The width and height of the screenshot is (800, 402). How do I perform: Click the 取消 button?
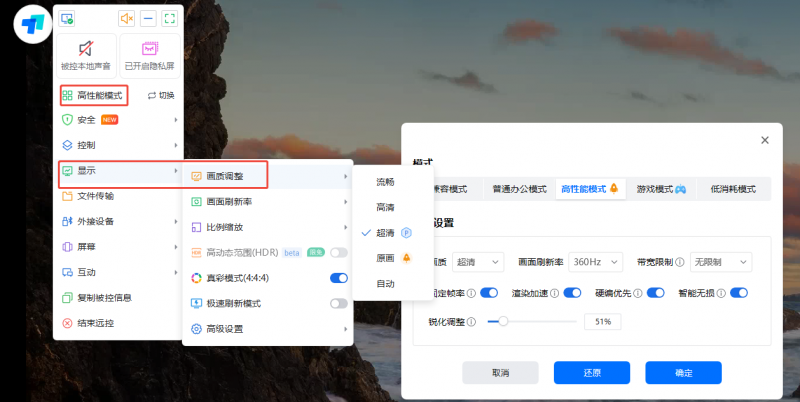[x=501, y=373]
